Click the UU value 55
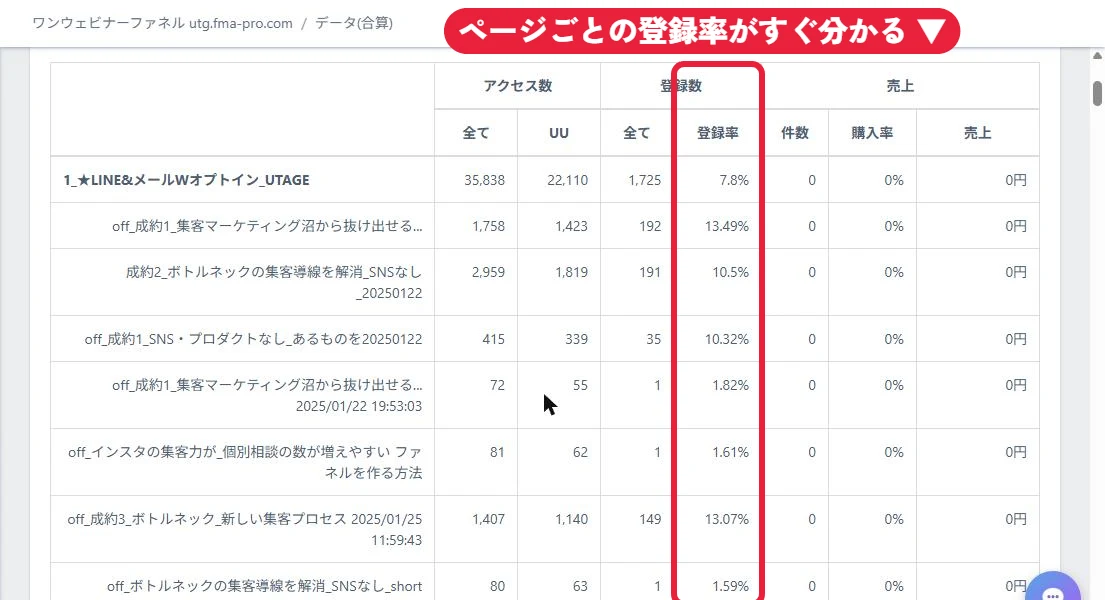1105x600 pixels. [x=580, y=385]
